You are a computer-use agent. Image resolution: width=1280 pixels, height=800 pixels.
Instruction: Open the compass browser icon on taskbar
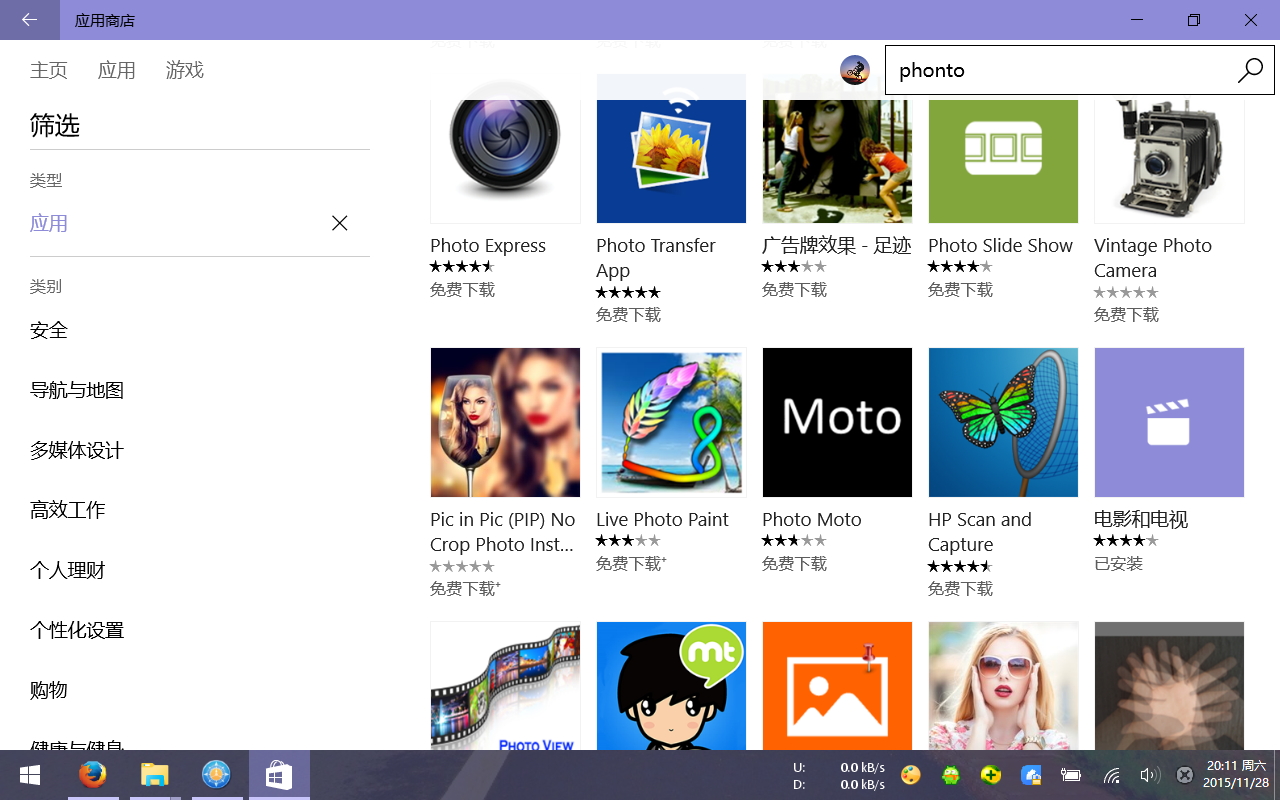click(216, 775)
